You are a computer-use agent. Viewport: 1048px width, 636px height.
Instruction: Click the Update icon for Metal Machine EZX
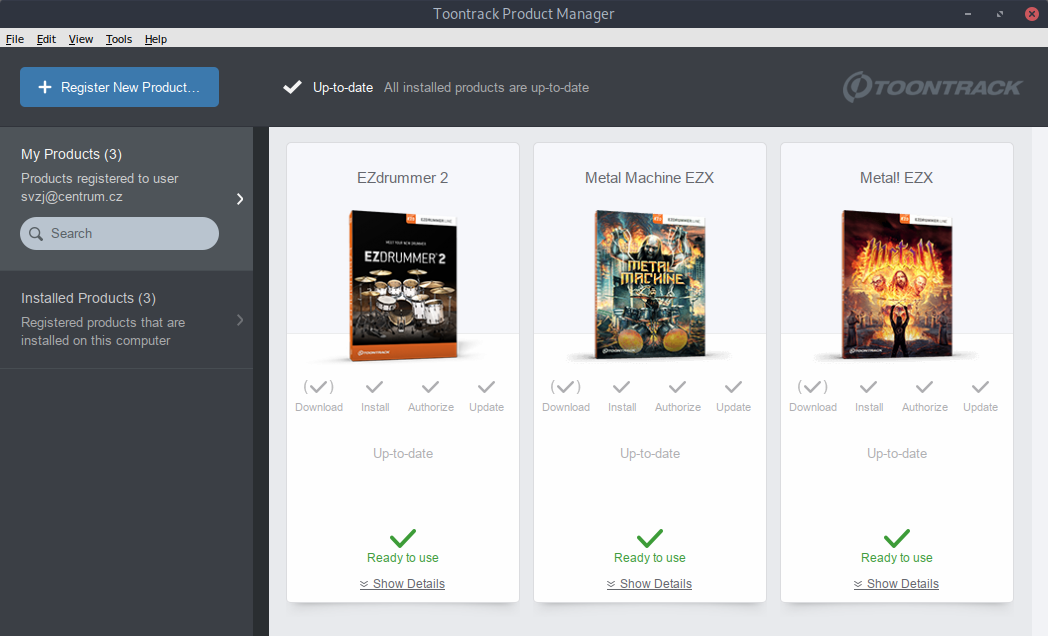pos(733,389)
